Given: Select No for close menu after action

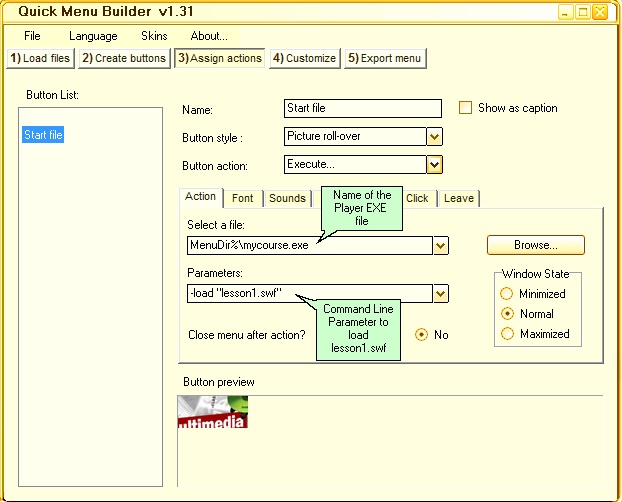Looking at the screenshot, I should [421, 334].
